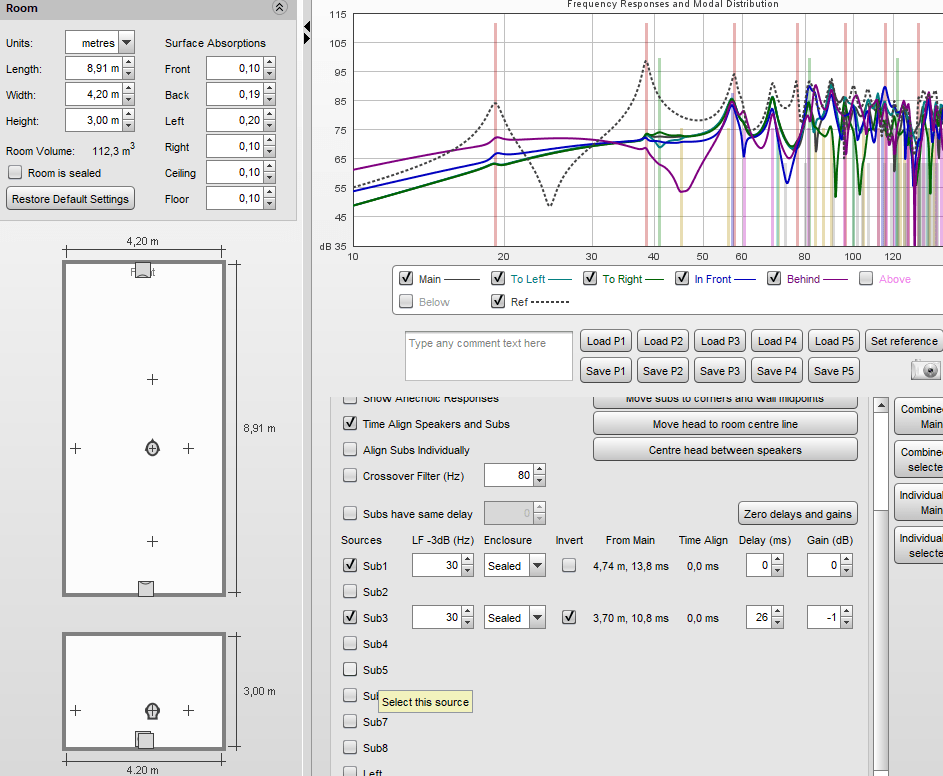943x776 pixels.
Task: Enable Subs have same delay
Action: (x=349, y=513)
